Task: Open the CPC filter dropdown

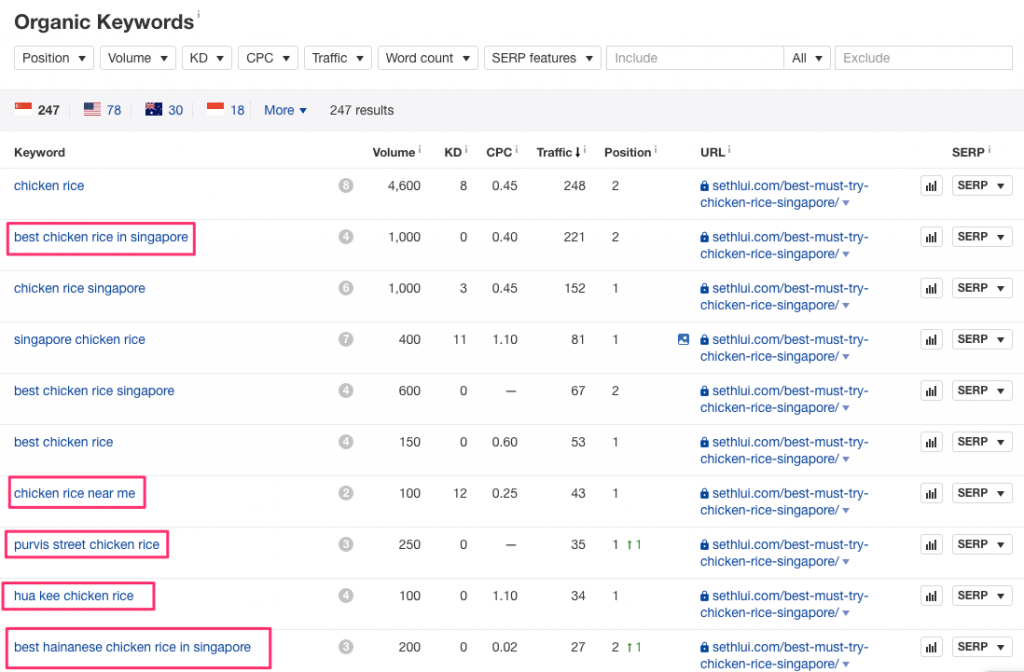Action: tap(268, 58)
